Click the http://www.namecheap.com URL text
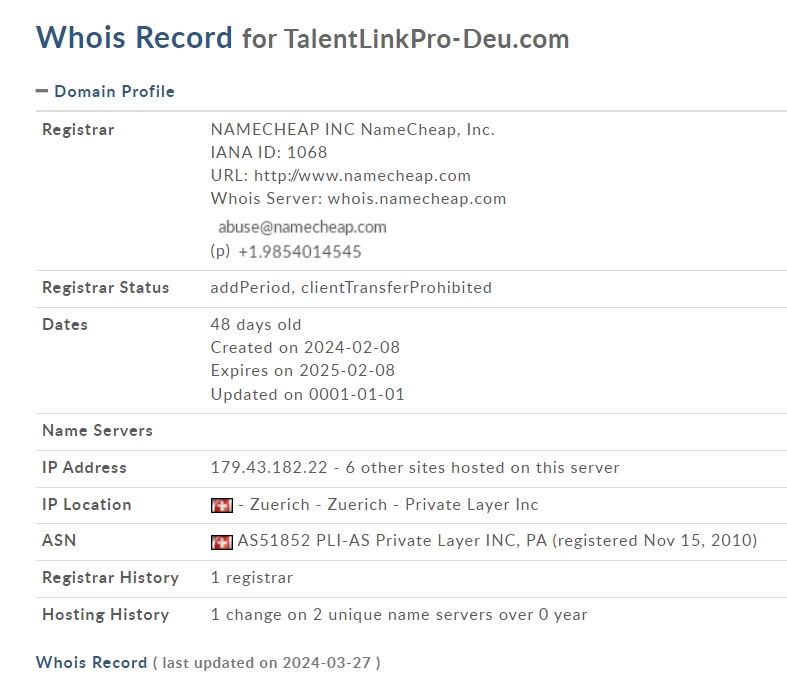 [x=362, y=176]
